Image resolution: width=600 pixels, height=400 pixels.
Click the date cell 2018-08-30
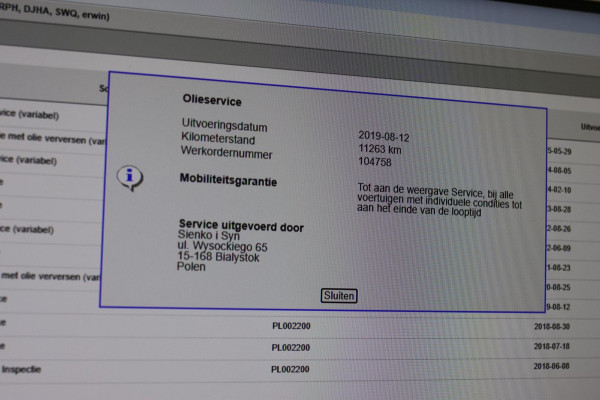coord(552,327)
